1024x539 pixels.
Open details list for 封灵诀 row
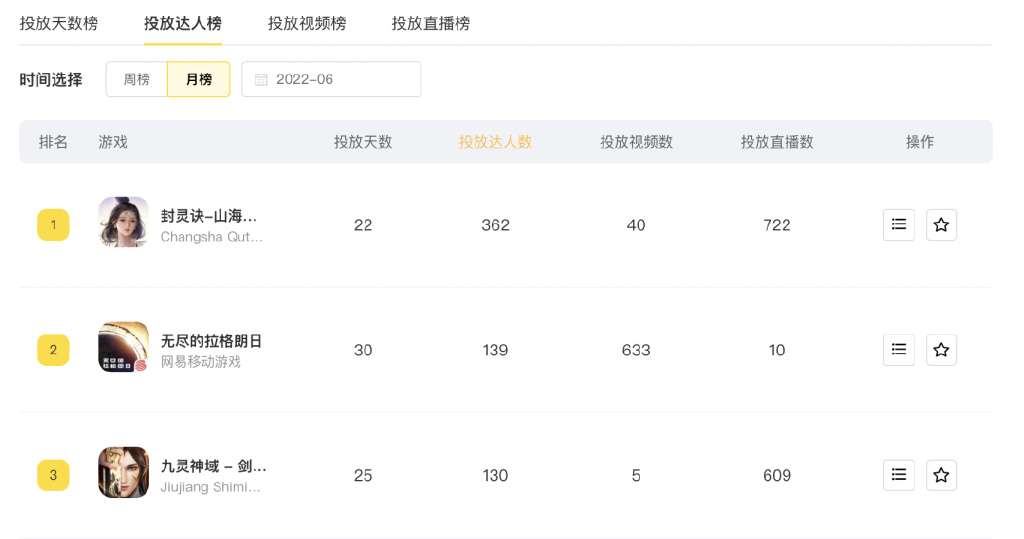point(898,225)
